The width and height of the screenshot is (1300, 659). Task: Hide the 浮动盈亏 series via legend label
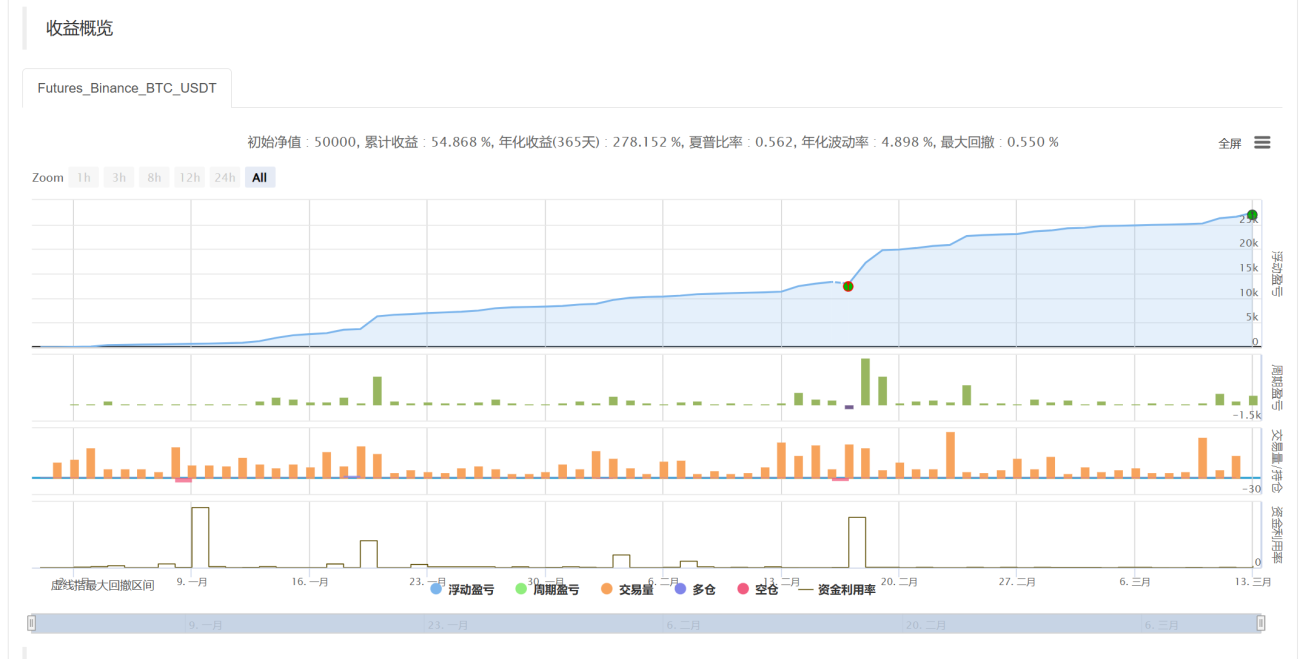point(471,590)
